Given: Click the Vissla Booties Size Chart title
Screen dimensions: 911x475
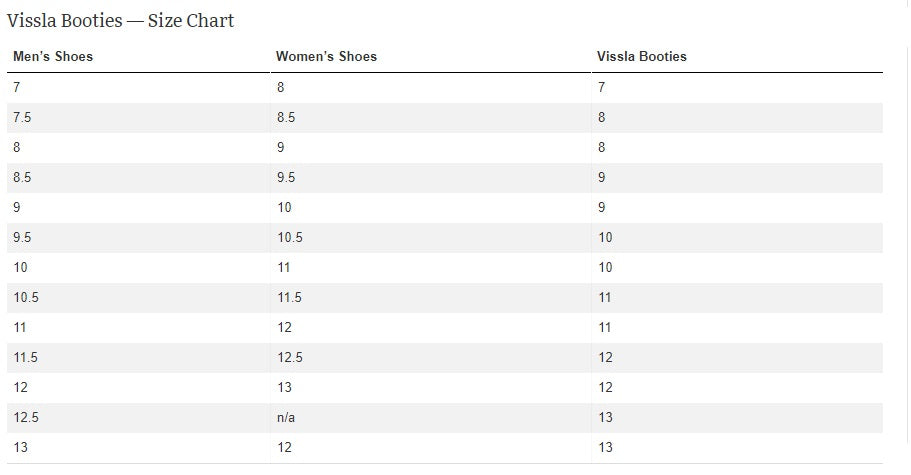Looking at the screenshot, I should [121, 21].
